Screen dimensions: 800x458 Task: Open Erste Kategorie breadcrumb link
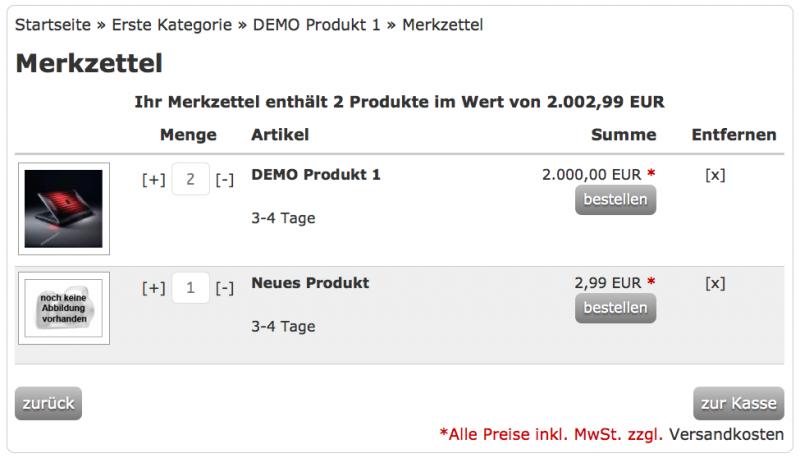168,24
